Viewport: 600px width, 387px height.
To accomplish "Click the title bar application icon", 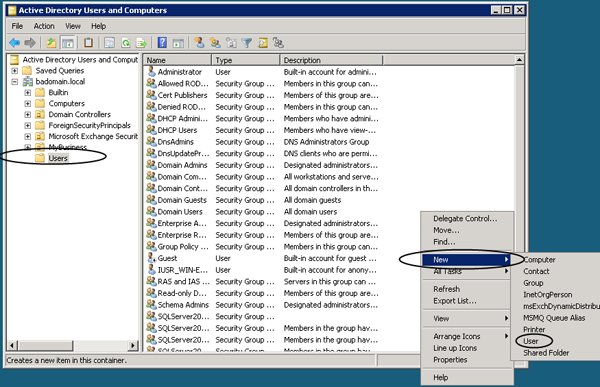I will (x=12, y=10).
